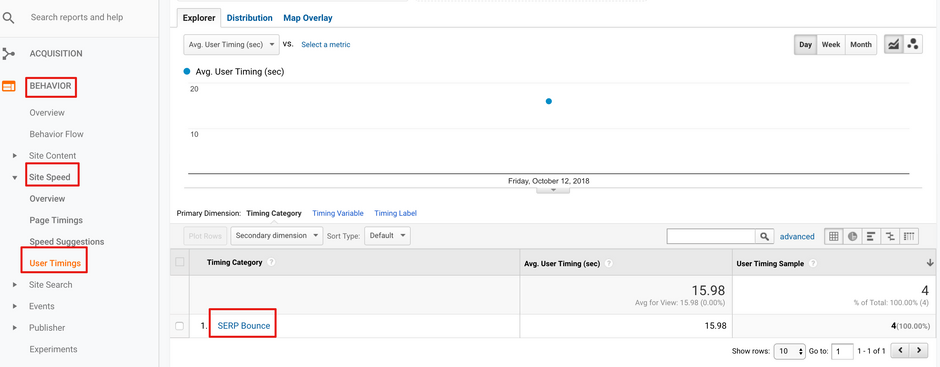
Task: Switch to the Distribution tab
Action: click(x=249, y=18)
